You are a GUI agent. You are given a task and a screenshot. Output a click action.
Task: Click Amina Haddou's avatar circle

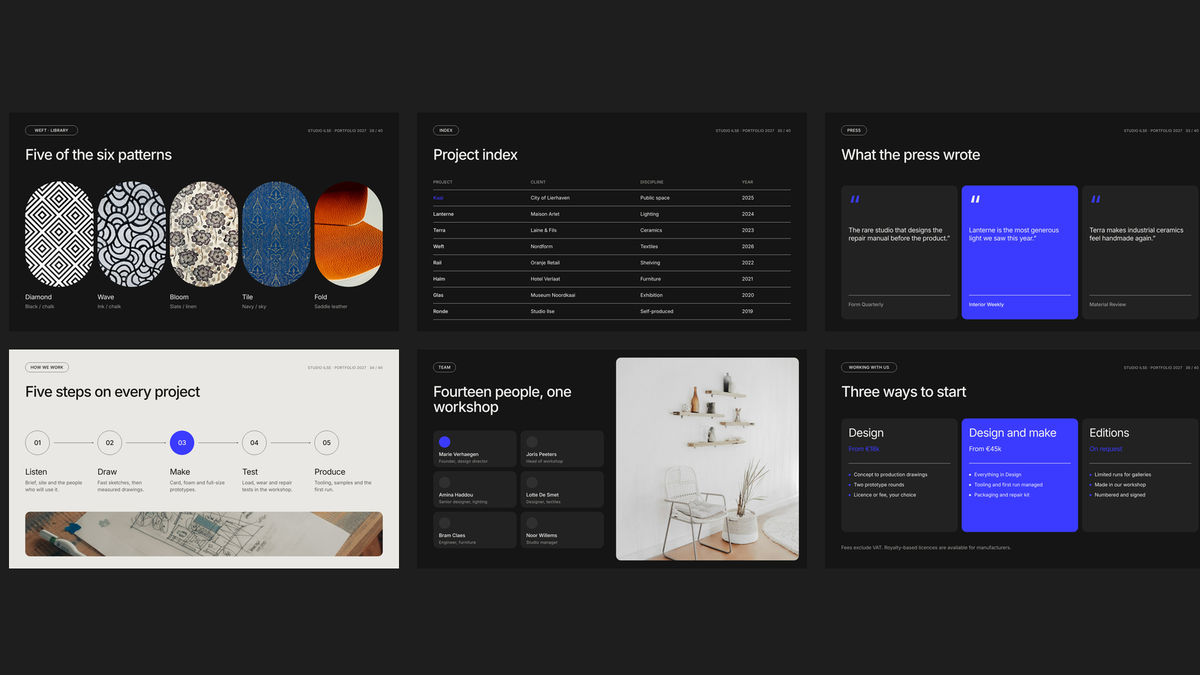445,482
